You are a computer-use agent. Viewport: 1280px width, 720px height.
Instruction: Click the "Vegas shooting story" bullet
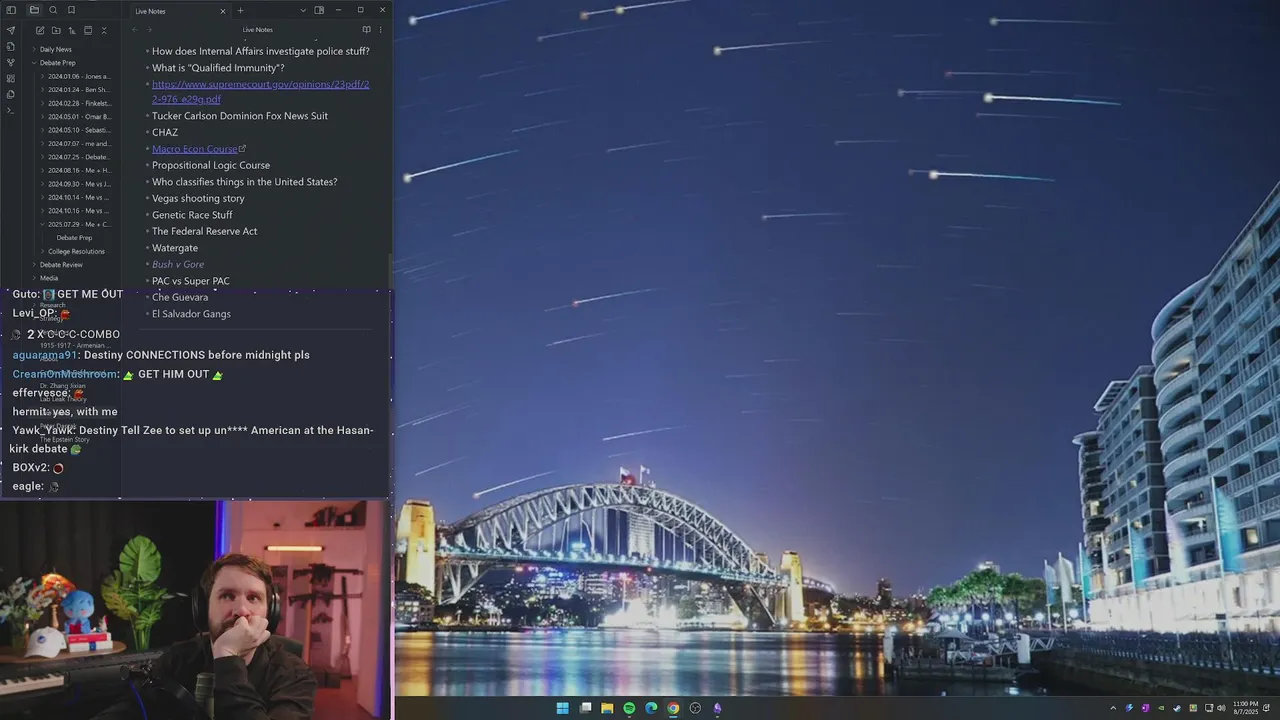(198, 198)
